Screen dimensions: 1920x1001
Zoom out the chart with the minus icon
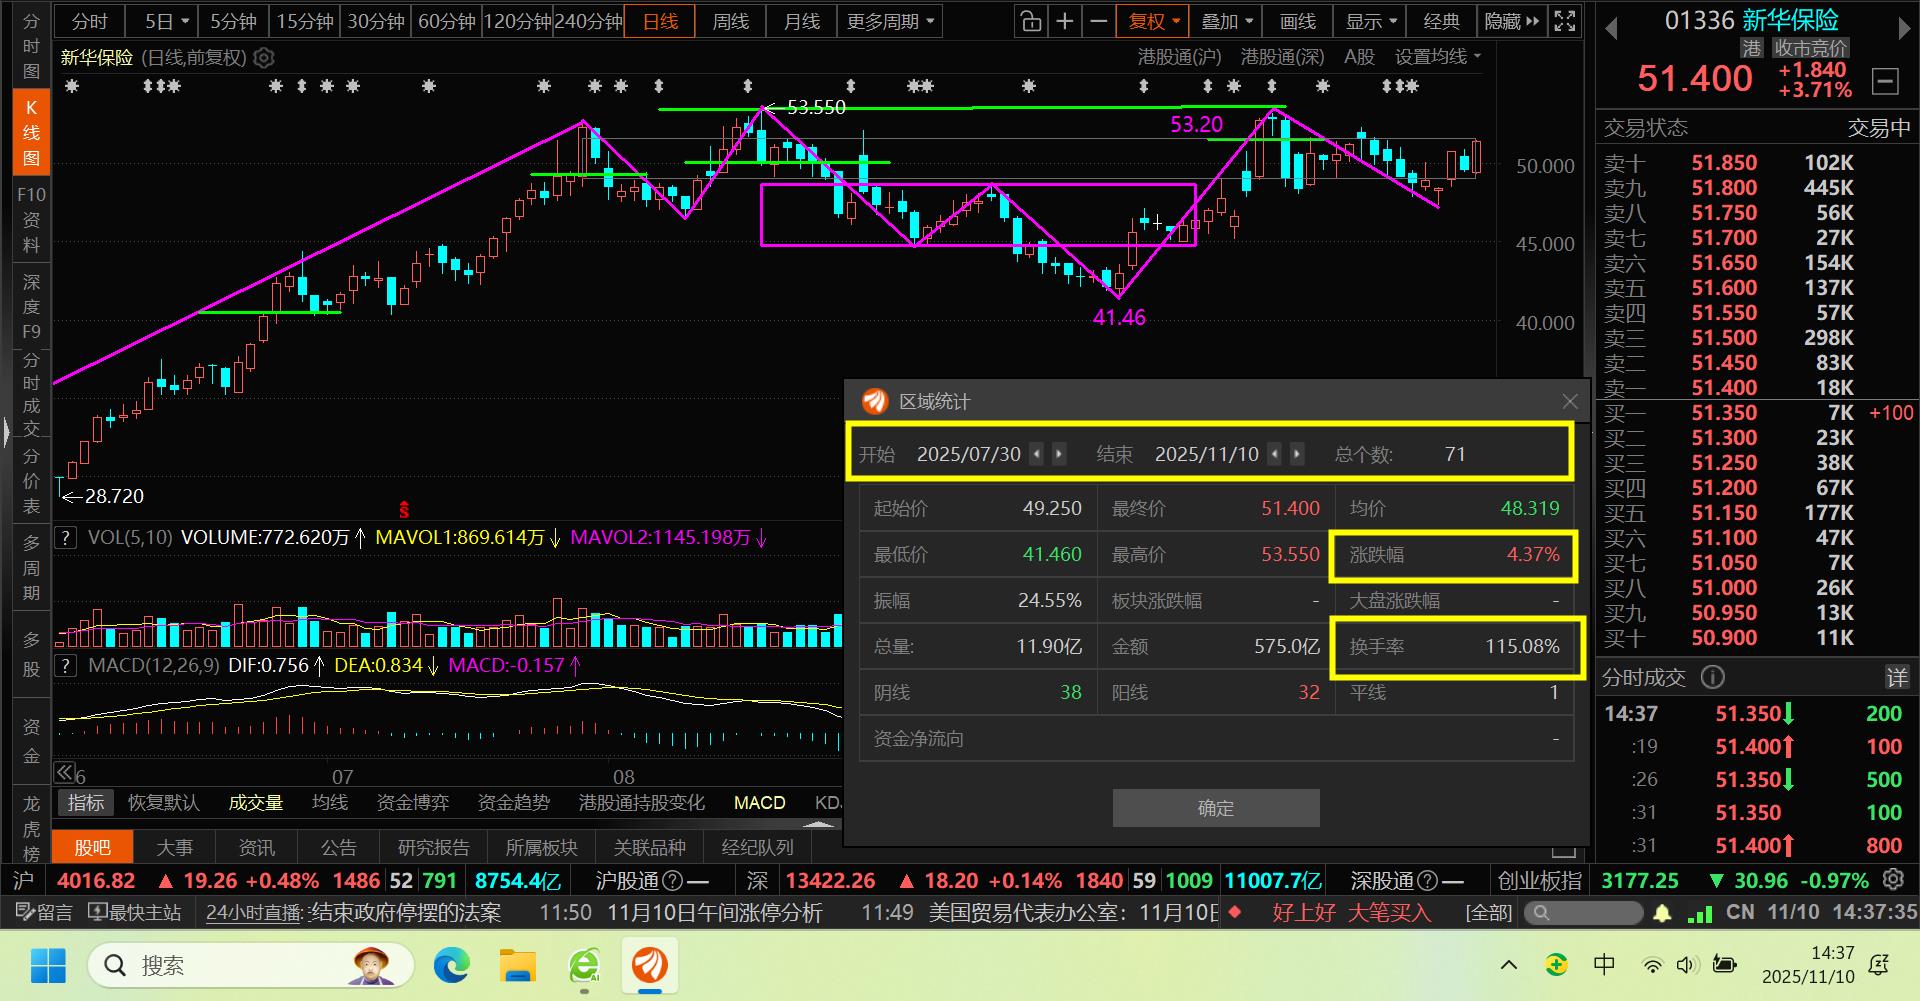1099,21
